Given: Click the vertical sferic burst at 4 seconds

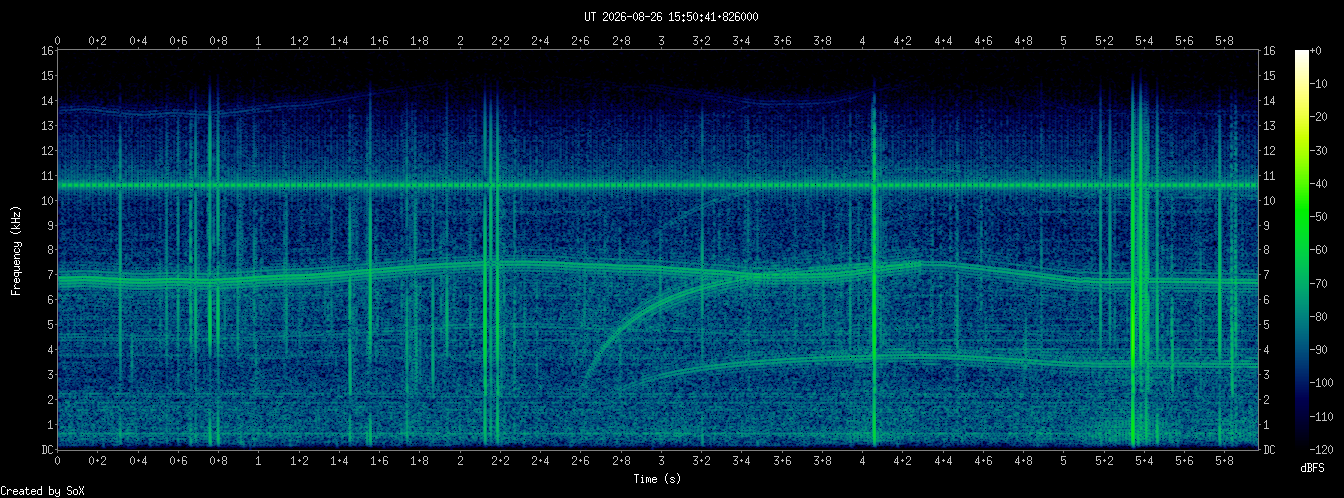Looking at the screenshot, I should [873, 270].
